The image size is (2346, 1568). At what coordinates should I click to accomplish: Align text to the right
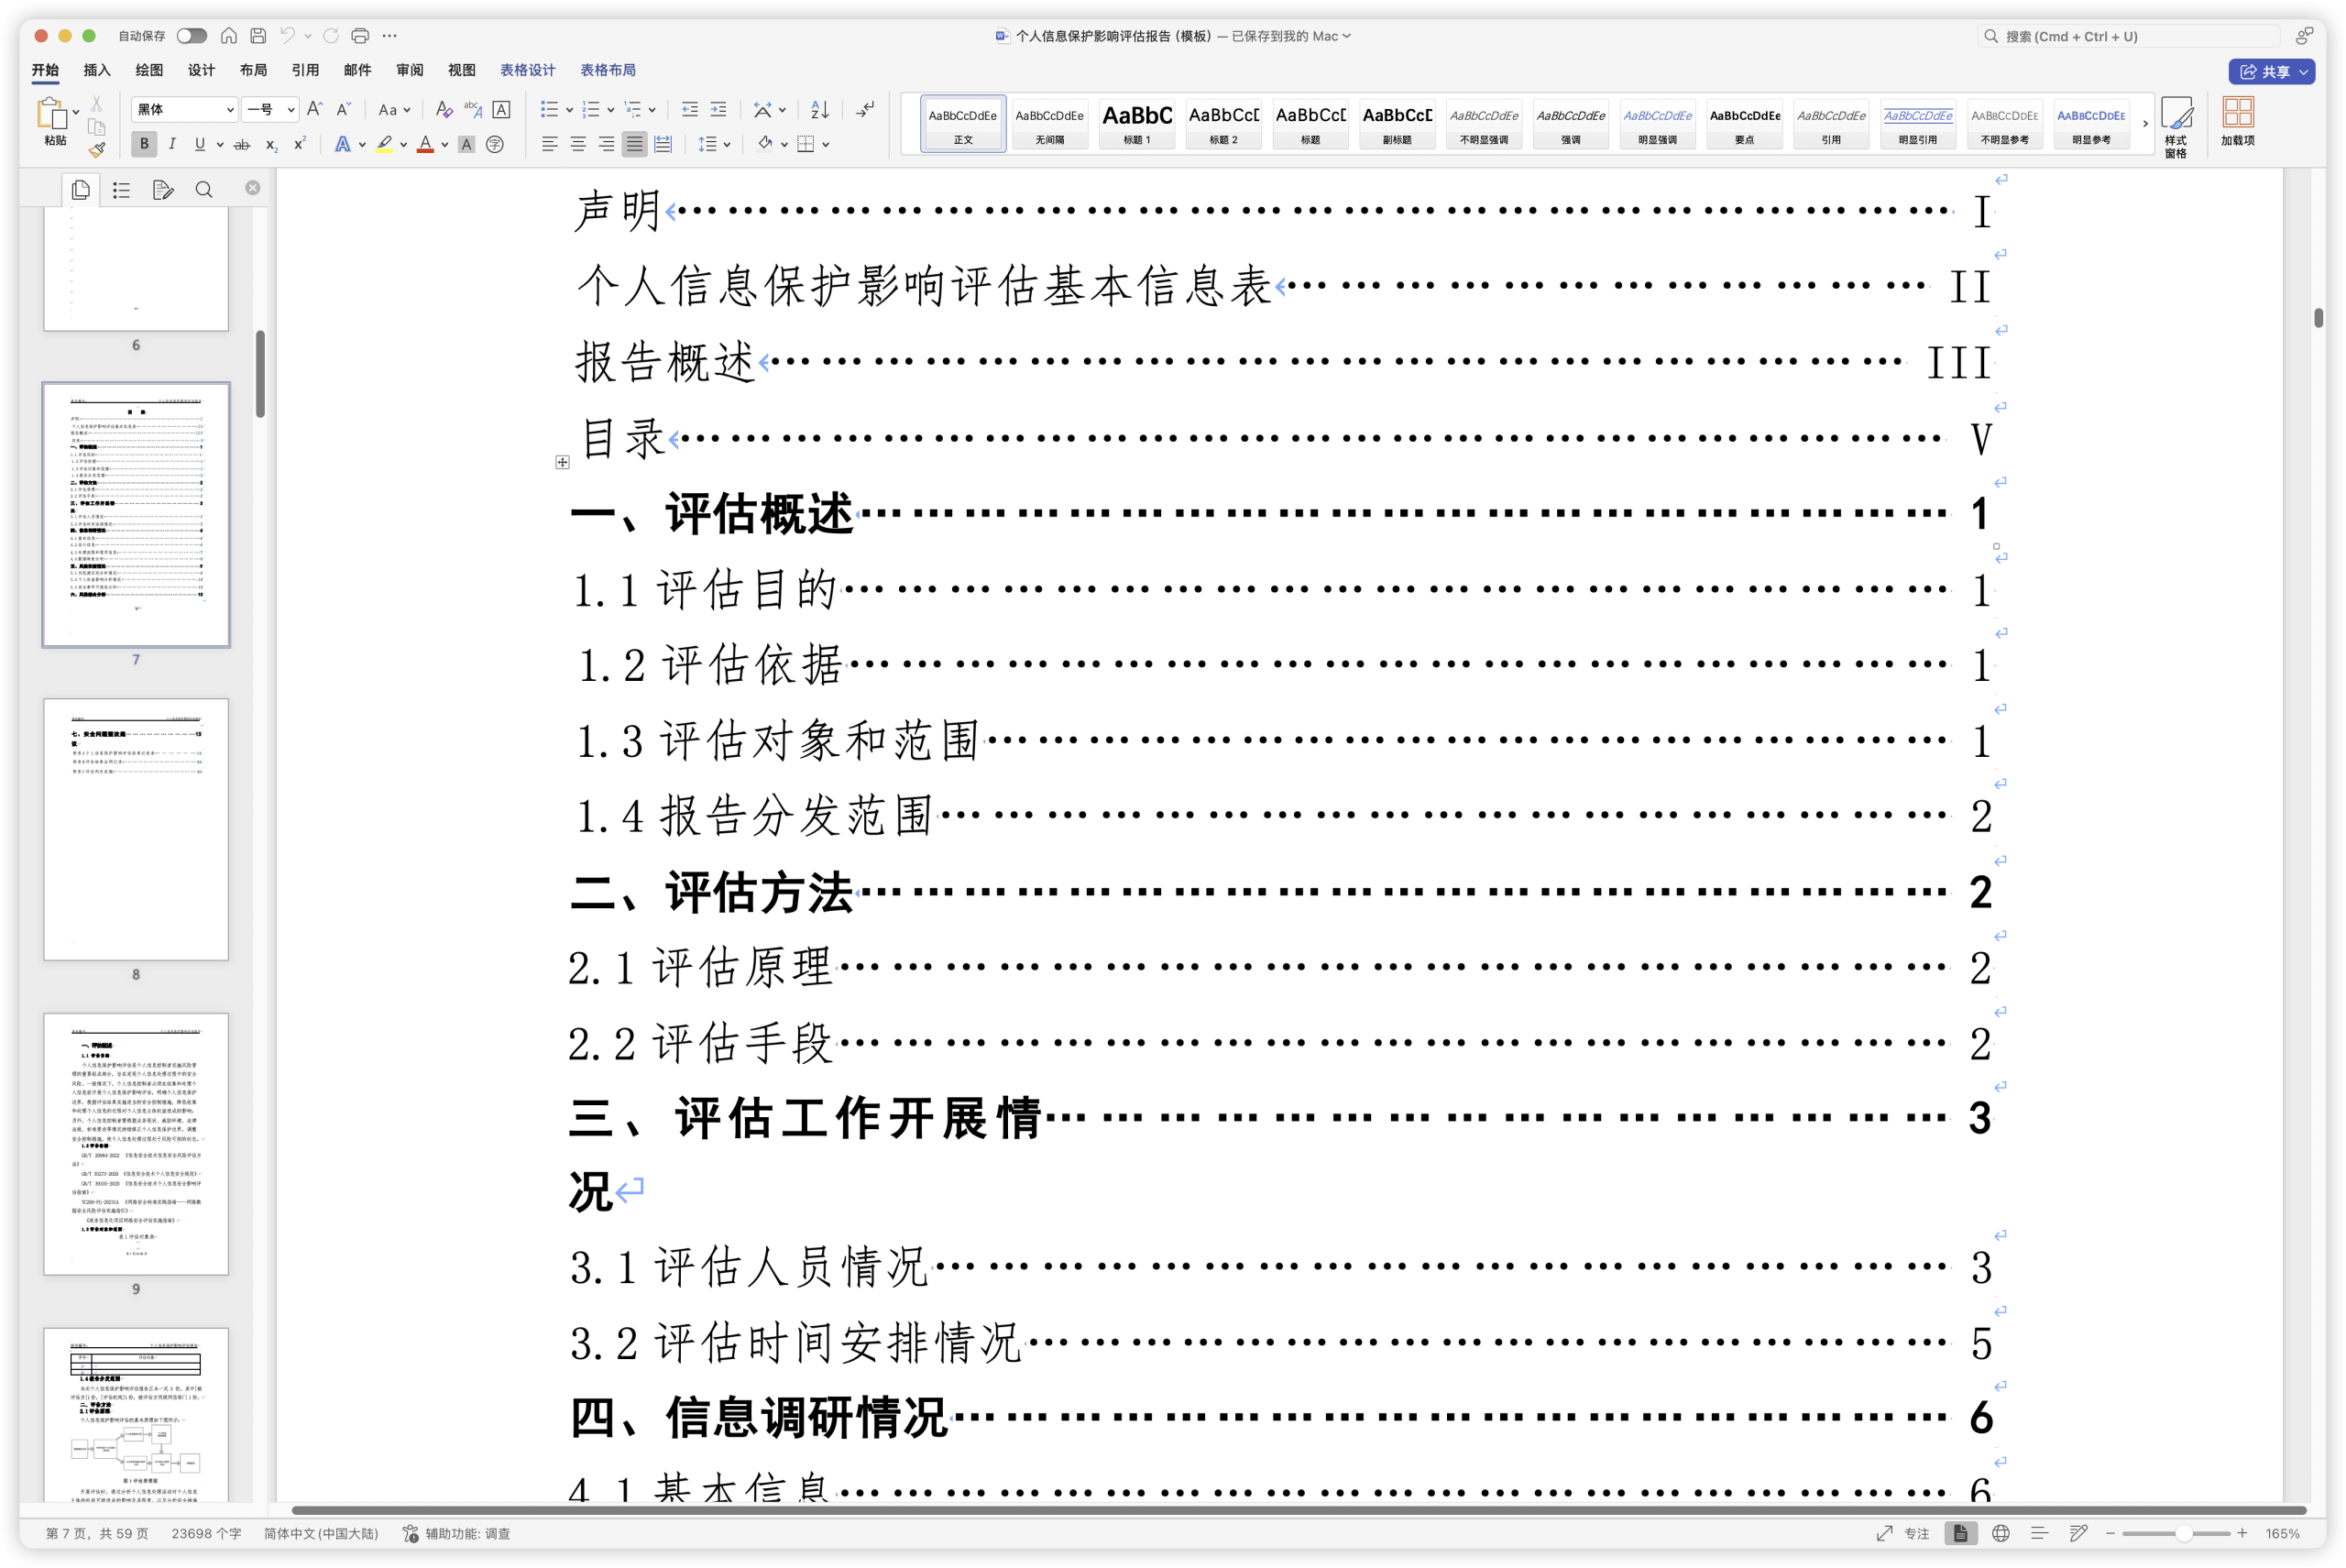(x=606, y=144)
